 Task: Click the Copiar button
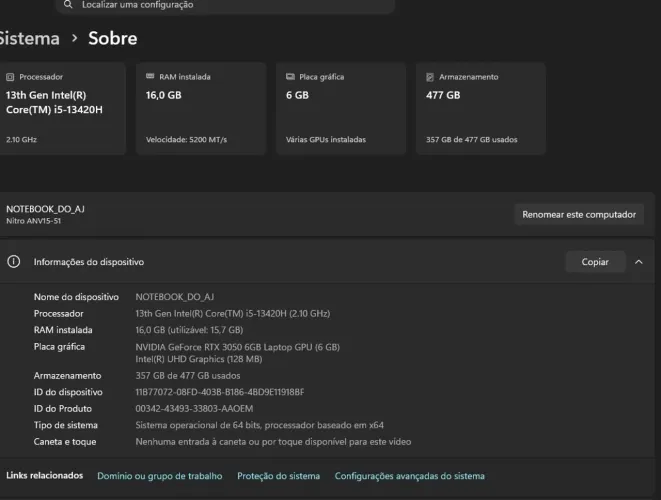pyautogui.click(x=595, y=262)
